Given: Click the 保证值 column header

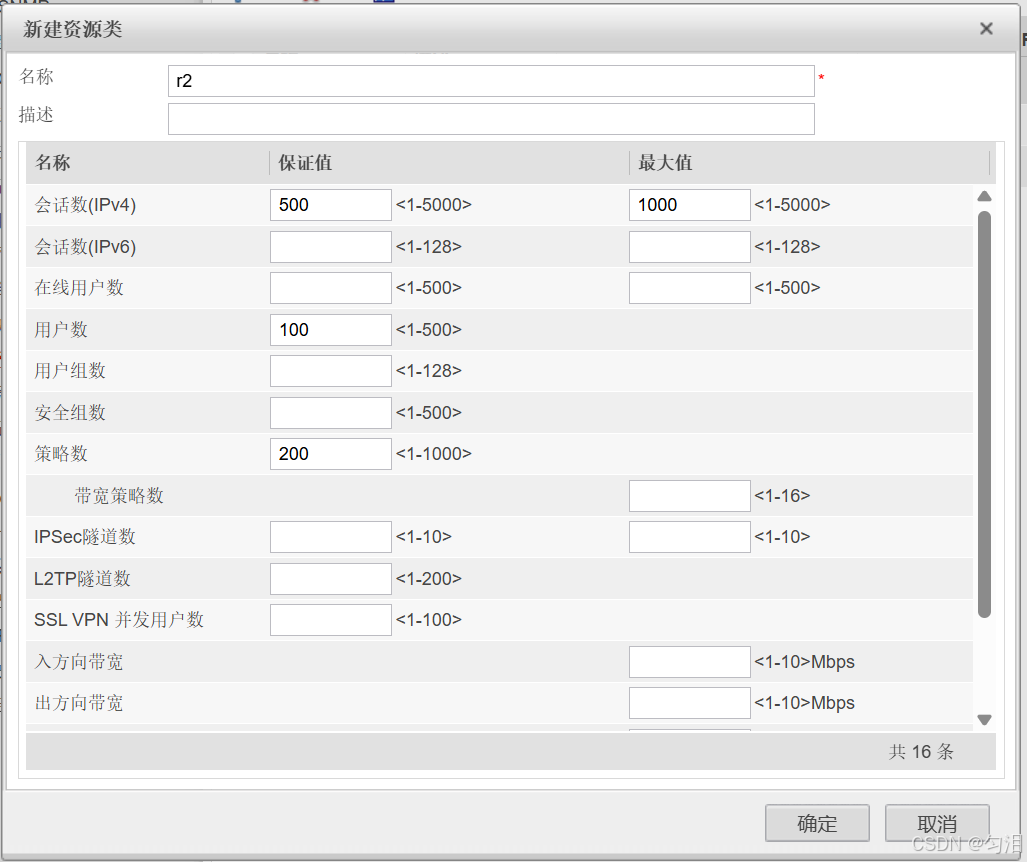Looking at the screenshot, I should point(449,162).
